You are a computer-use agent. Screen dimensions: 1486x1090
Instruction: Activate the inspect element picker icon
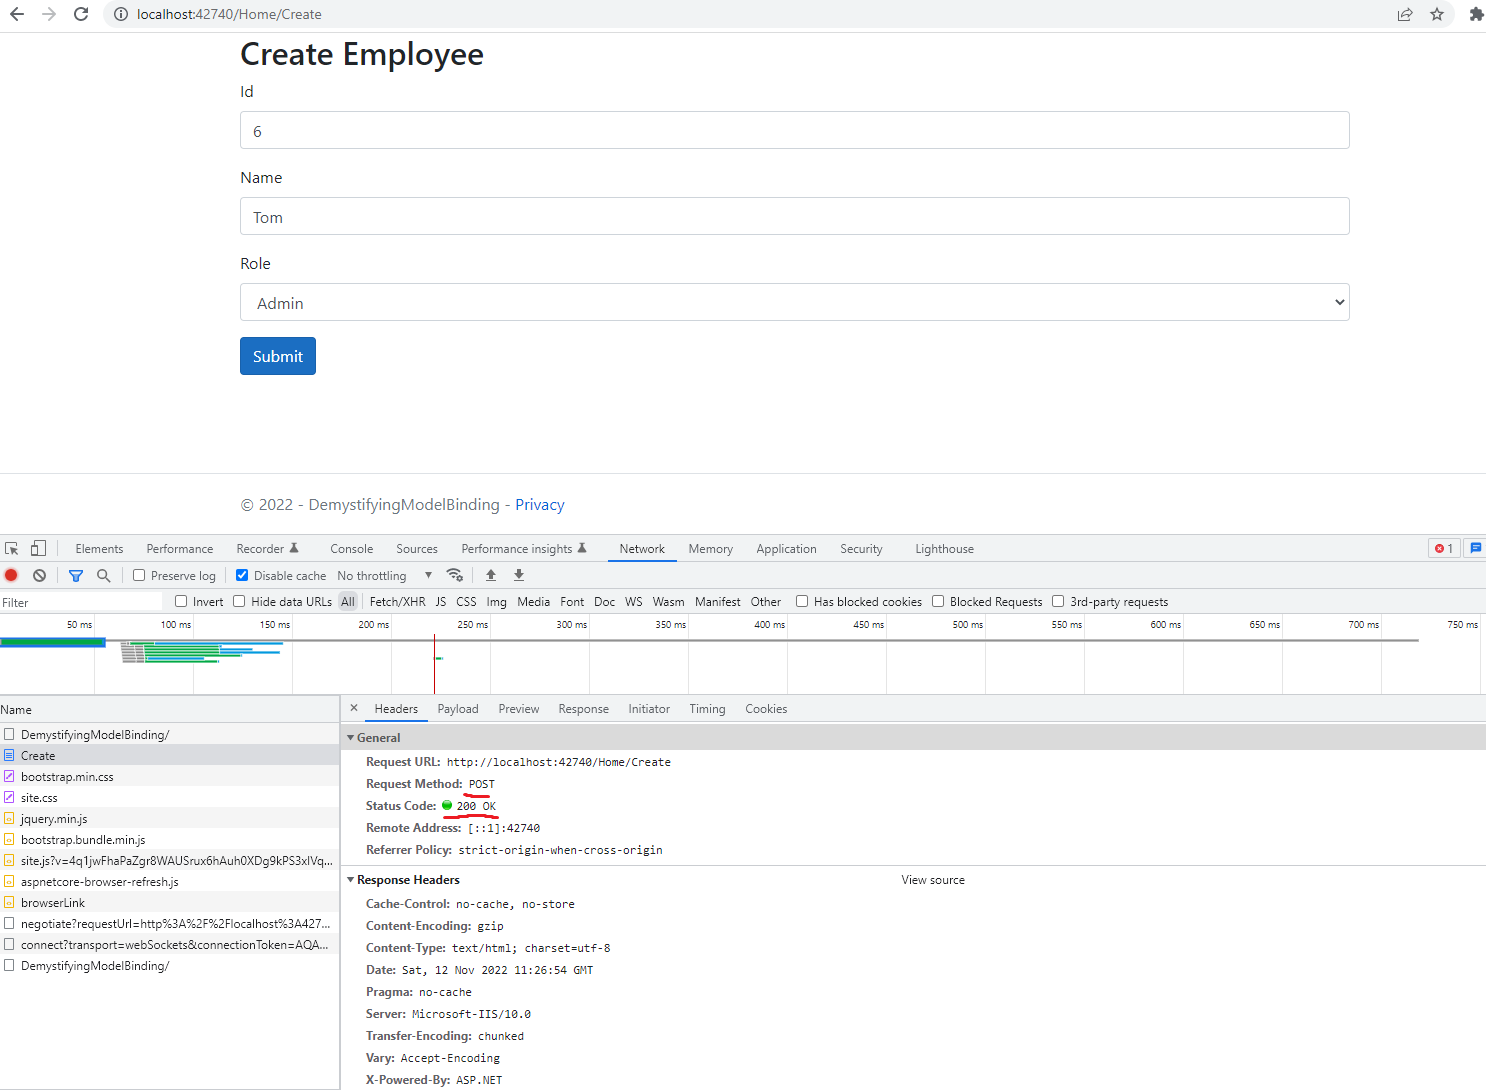(12, 548)
